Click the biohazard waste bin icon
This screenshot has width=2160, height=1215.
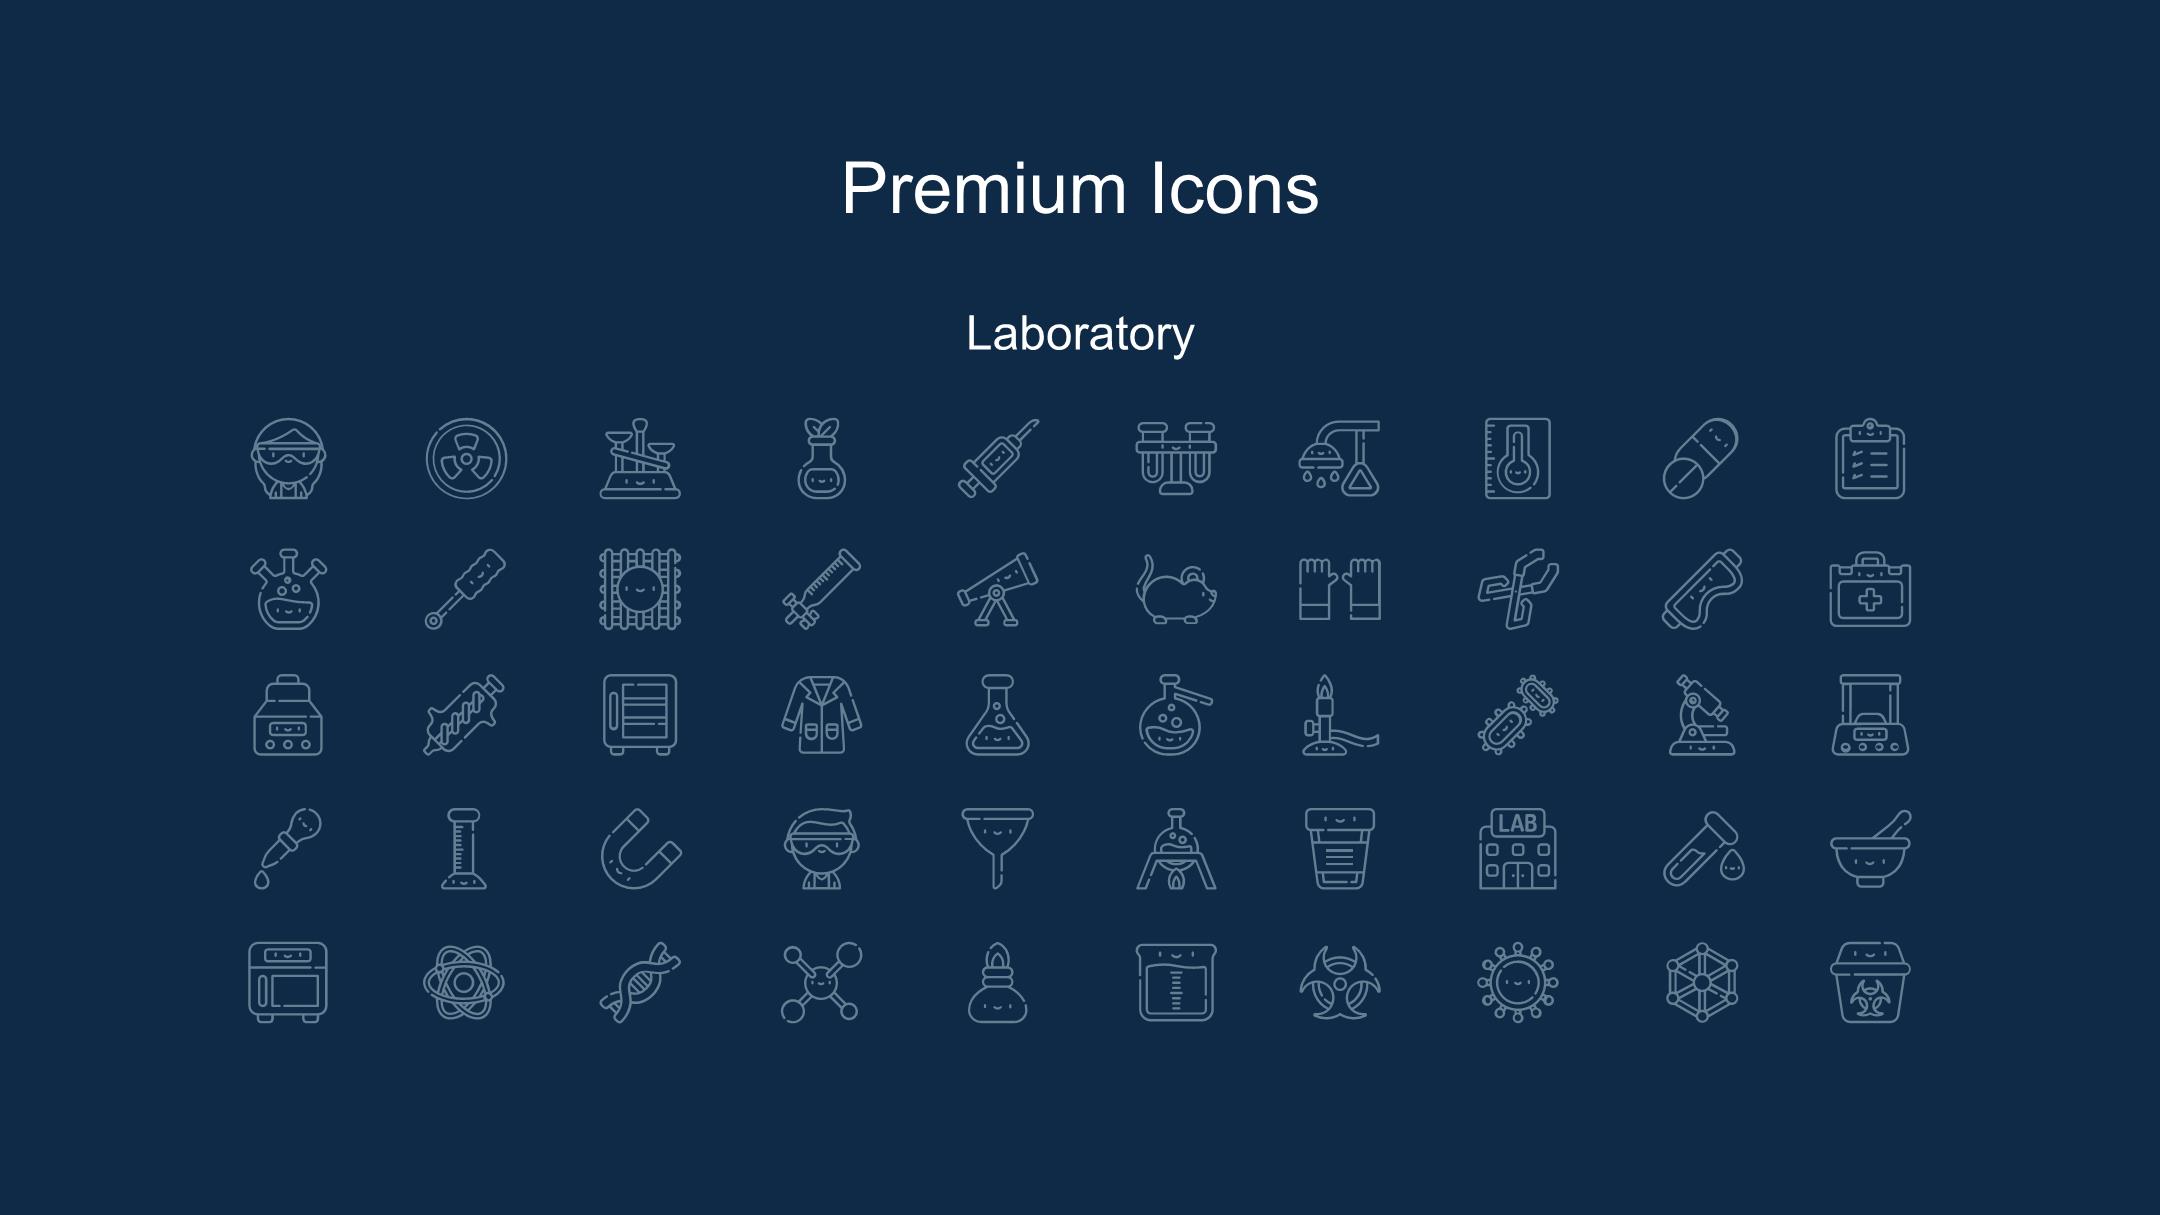click(1870, 982)
